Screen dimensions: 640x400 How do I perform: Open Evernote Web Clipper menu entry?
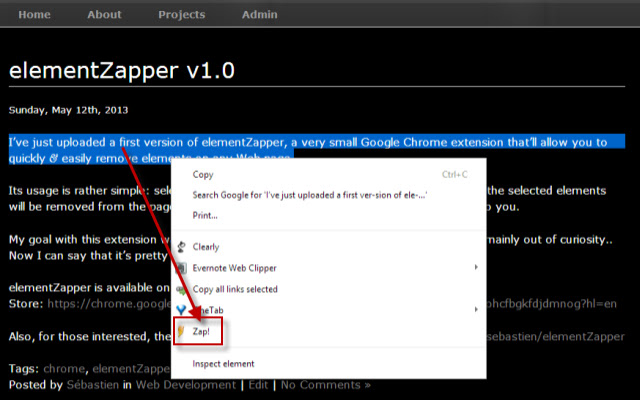(329, 268)
